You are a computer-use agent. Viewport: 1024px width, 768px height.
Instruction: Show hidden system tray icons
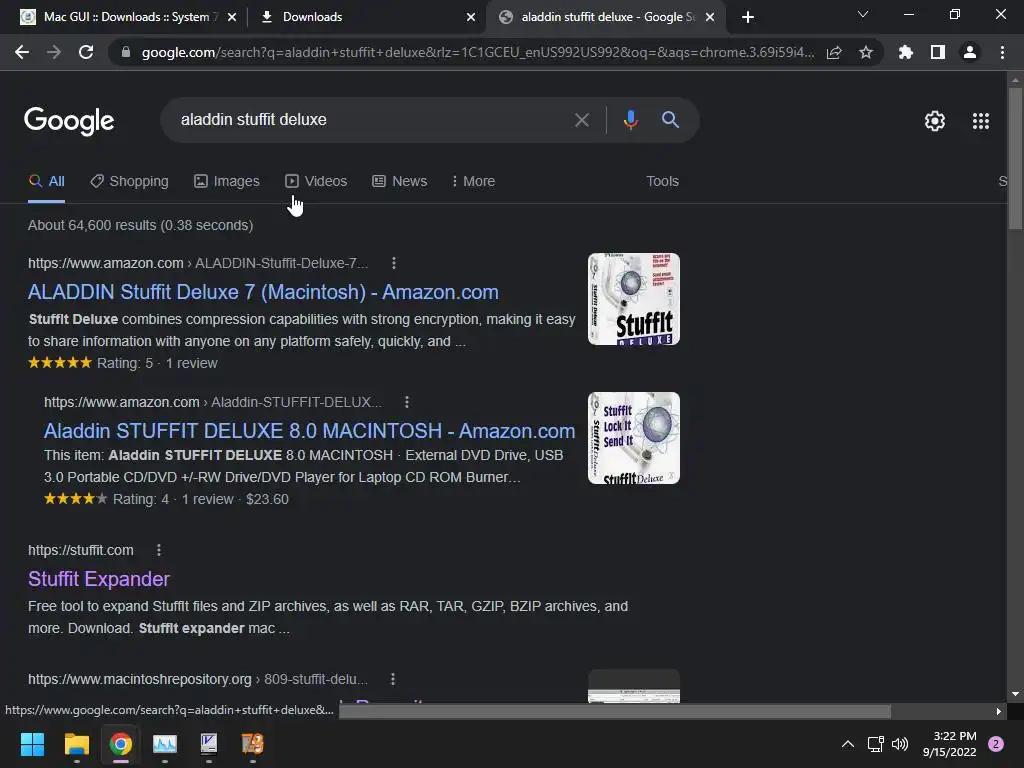[848, 744]
